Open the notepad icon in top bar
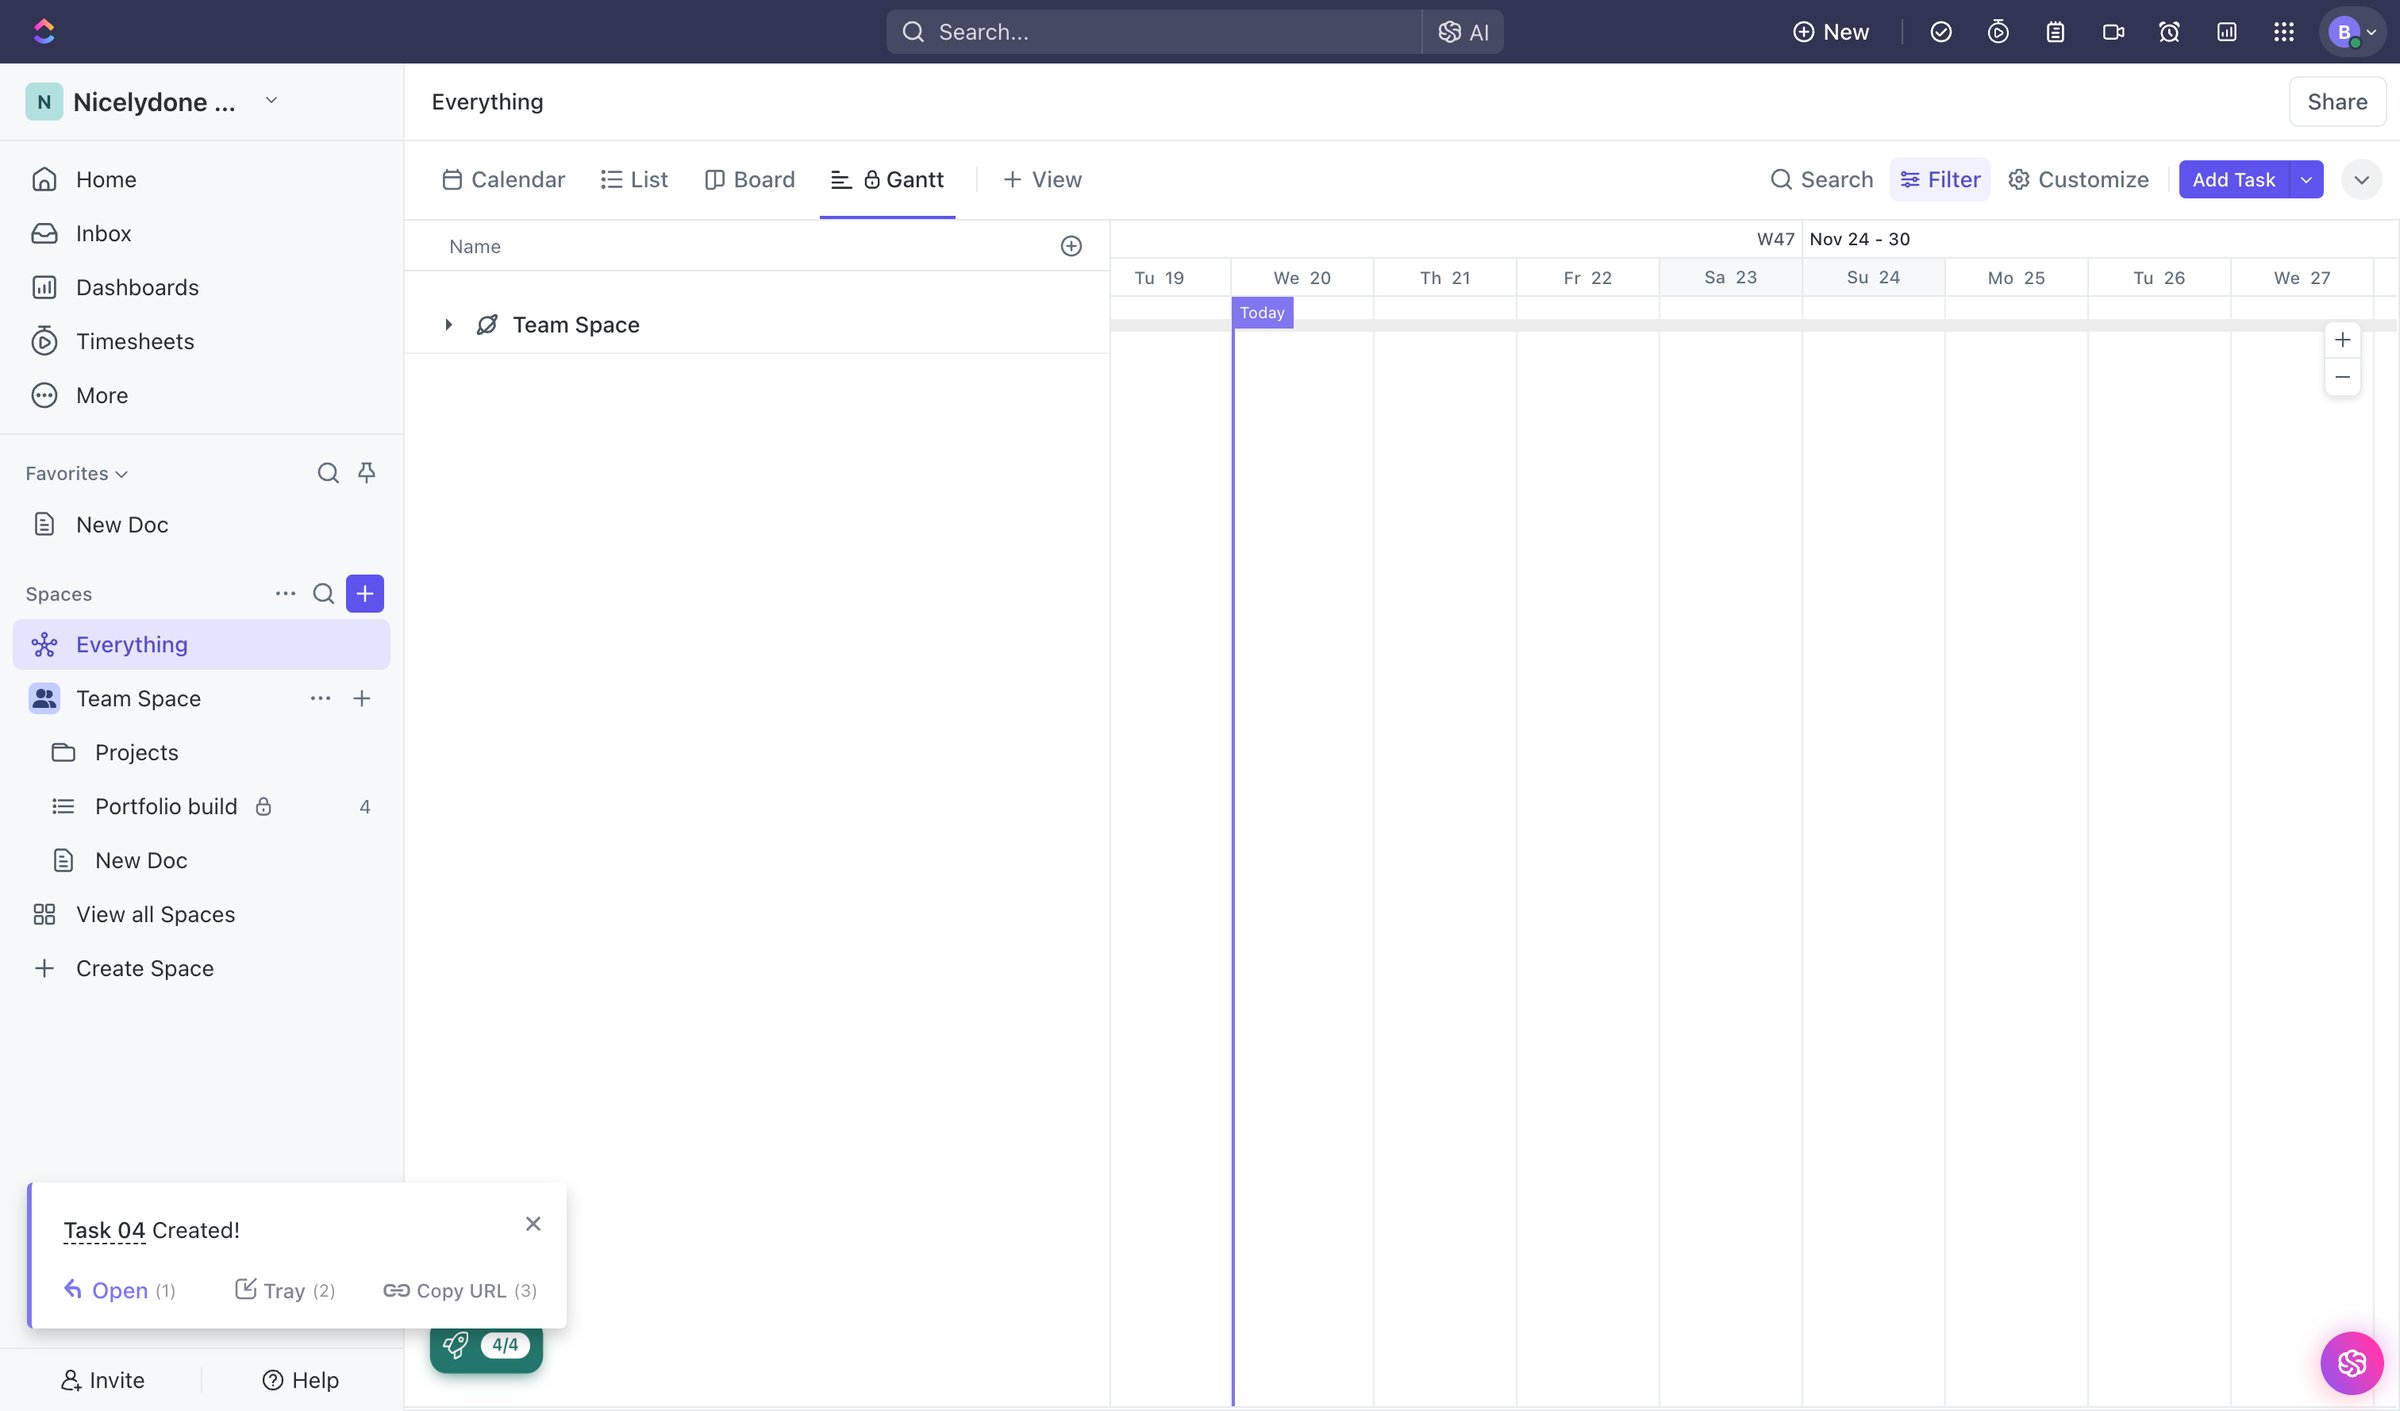 click(x=2055, y=32)
